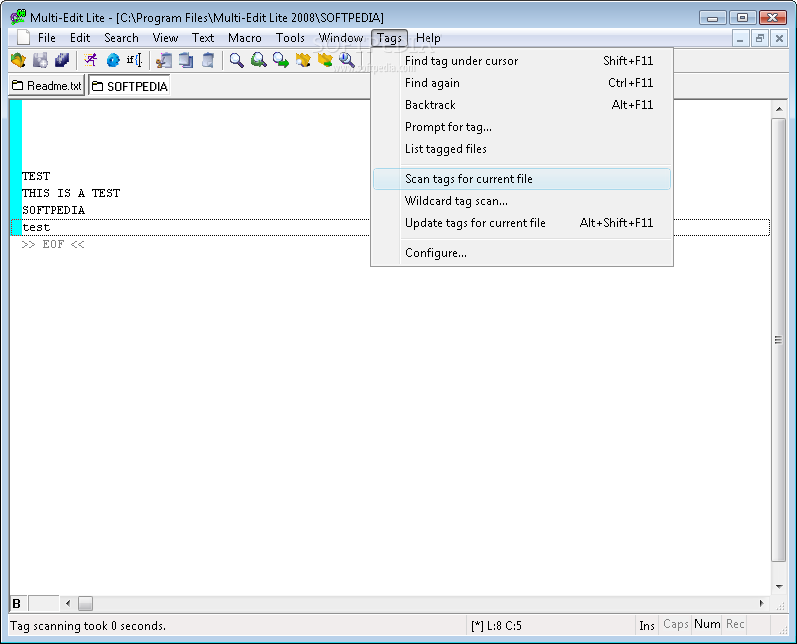Click the running man execute icon
The image size is (797, 644).
pos(90,60)
